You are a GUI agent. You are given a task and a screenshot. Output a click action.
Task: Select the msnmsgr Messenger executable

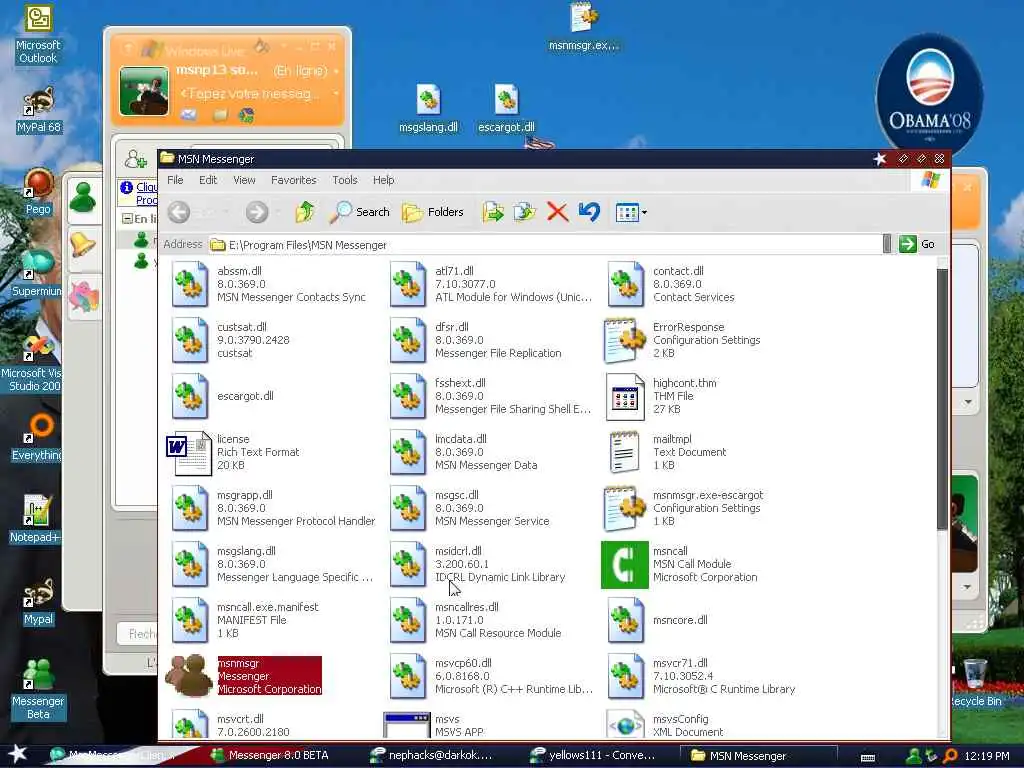(x=244, y=676)
